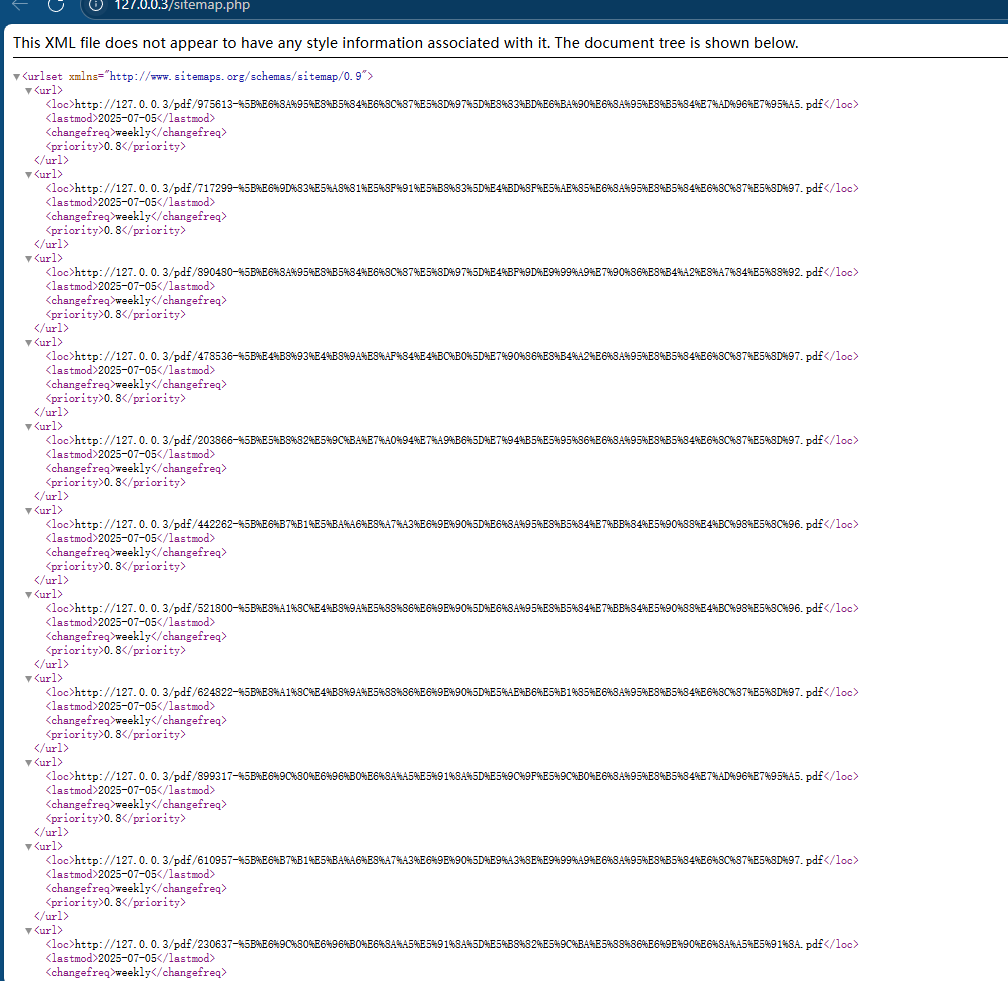Viewport: 1008px width, 981px height.
Task: Click lastmod 2025-07-05 under the 203866 entry
Action: tap(130, 454)
